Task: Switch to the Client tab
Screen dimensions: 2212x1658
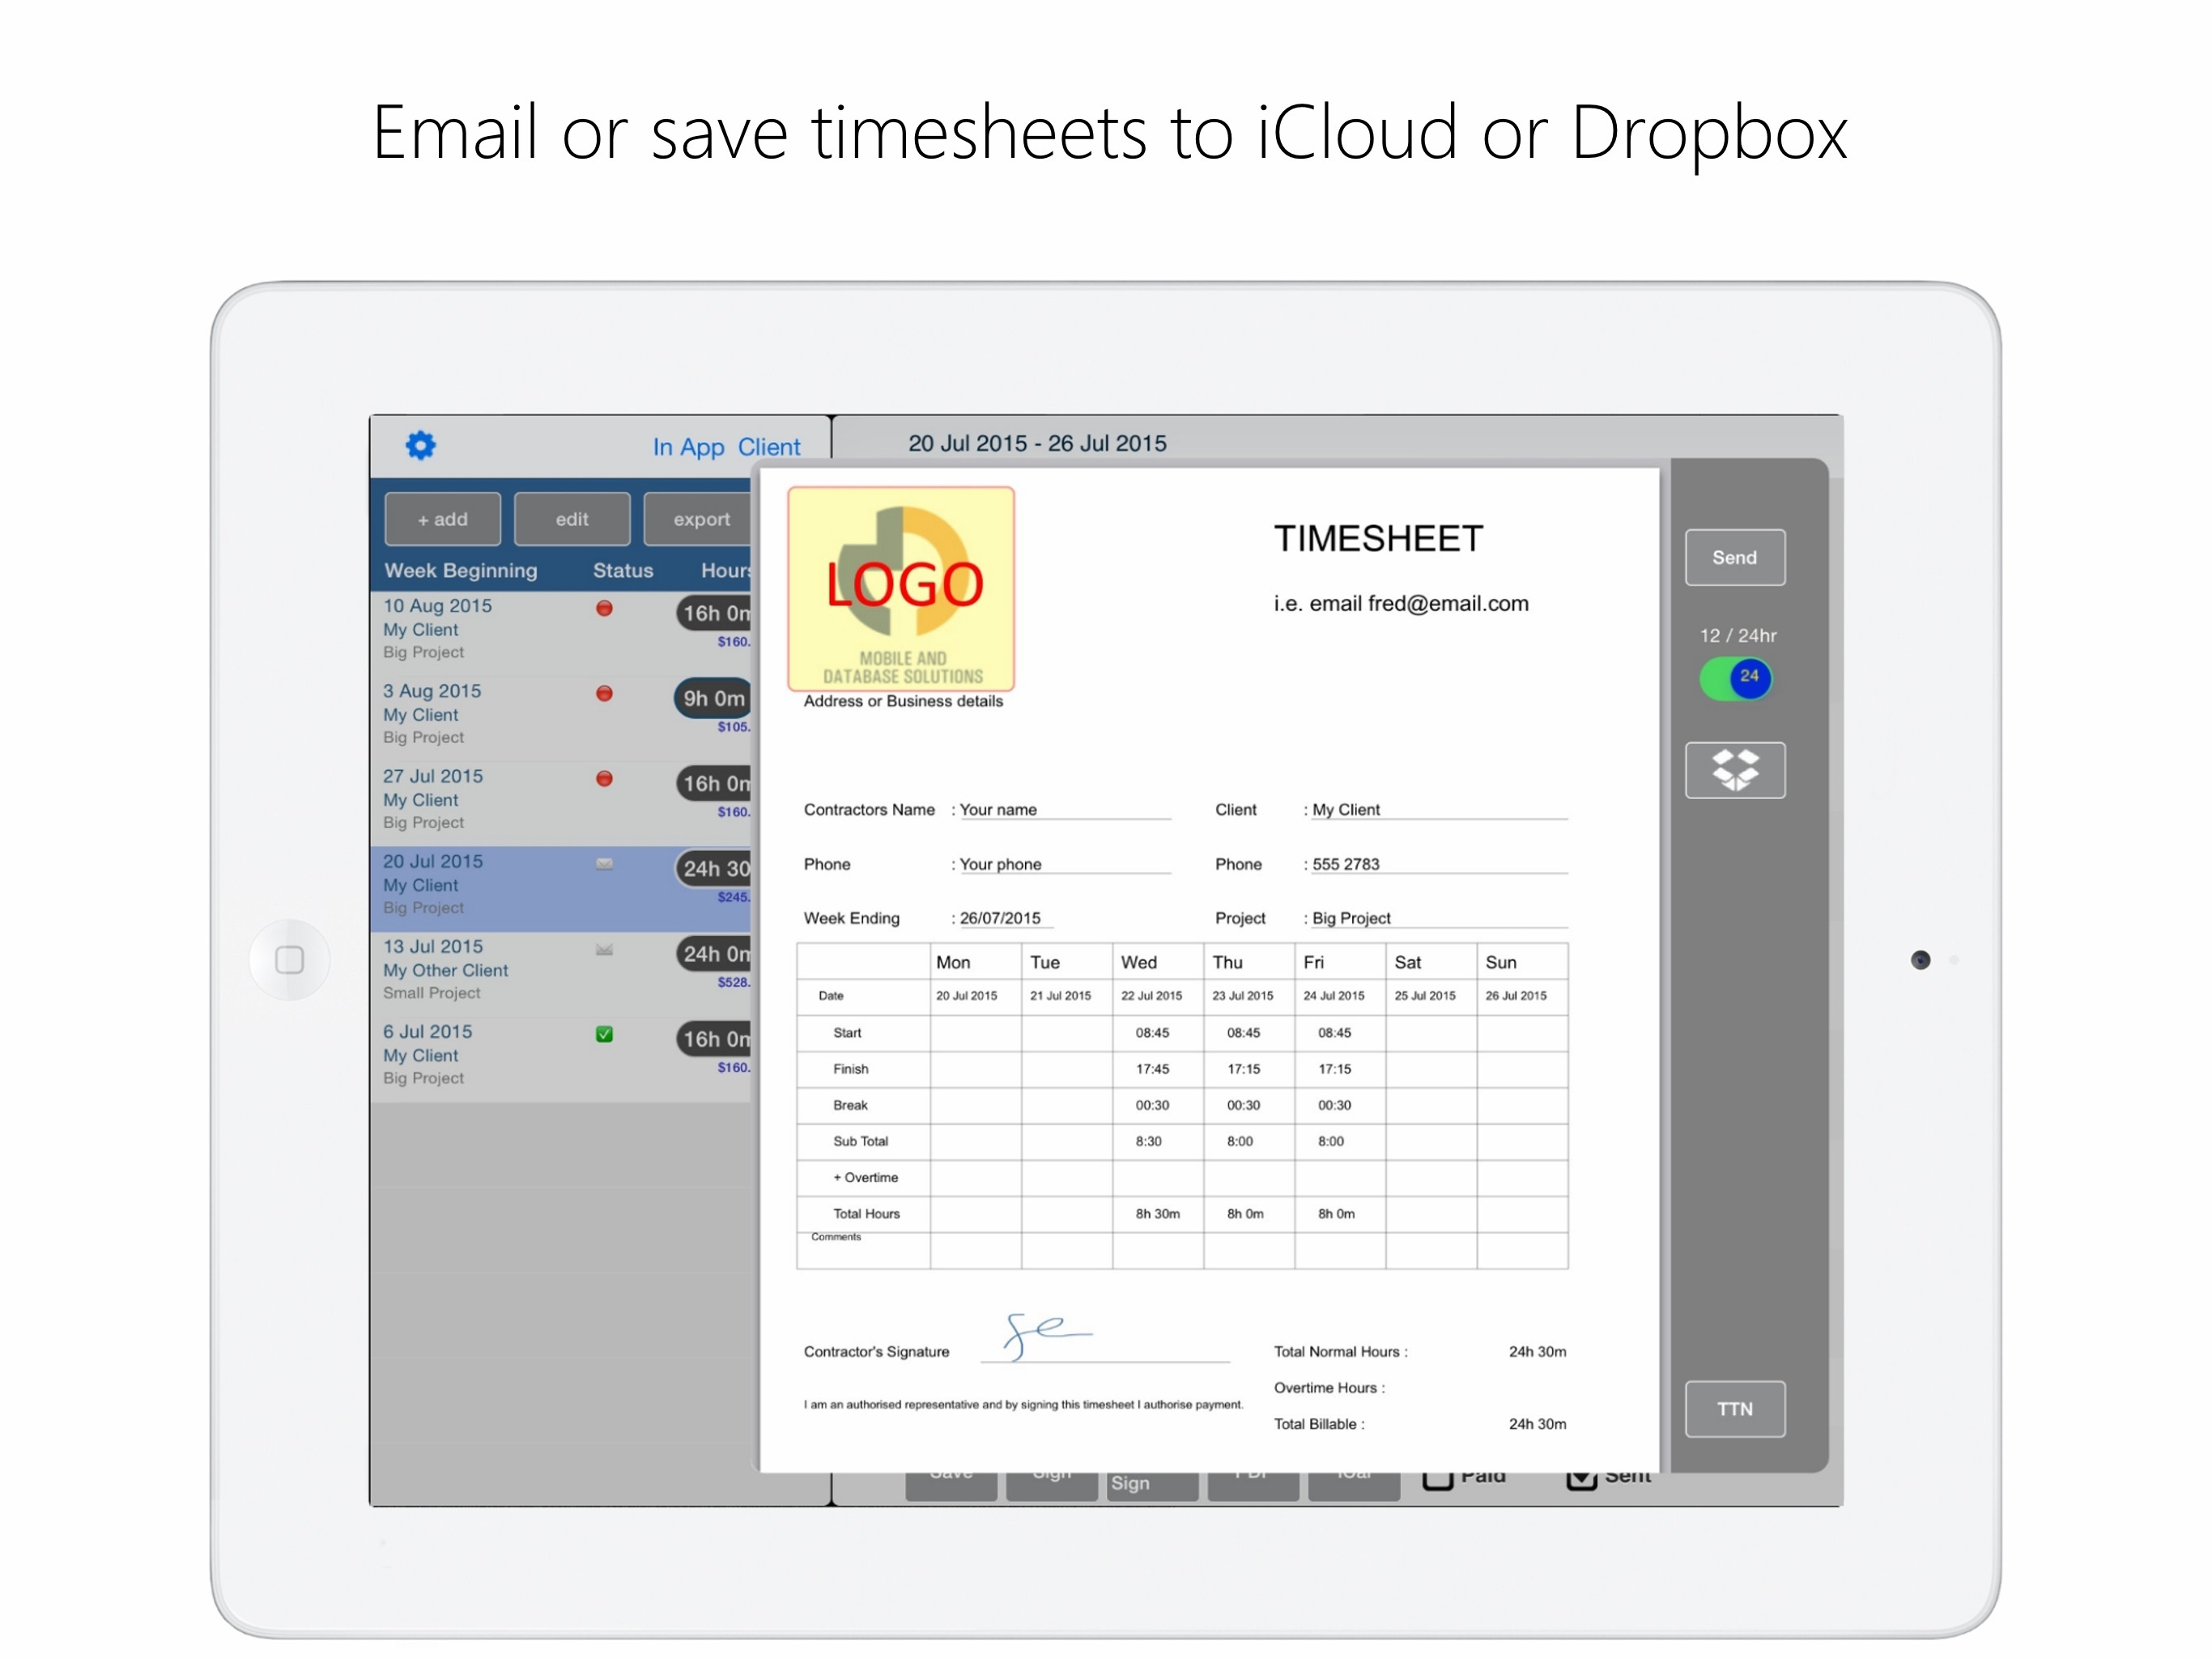Action: [x=769, y=447]
